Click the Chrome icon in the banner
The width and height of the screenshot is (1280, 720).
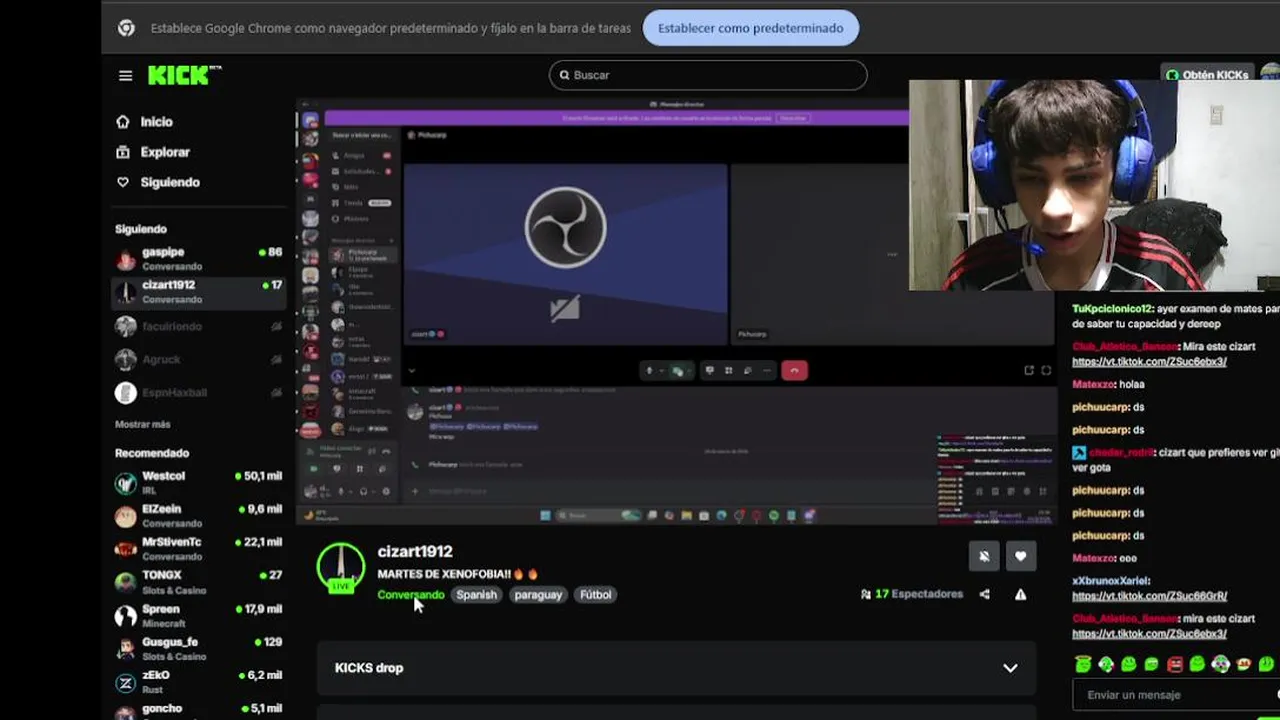(126, 28)
